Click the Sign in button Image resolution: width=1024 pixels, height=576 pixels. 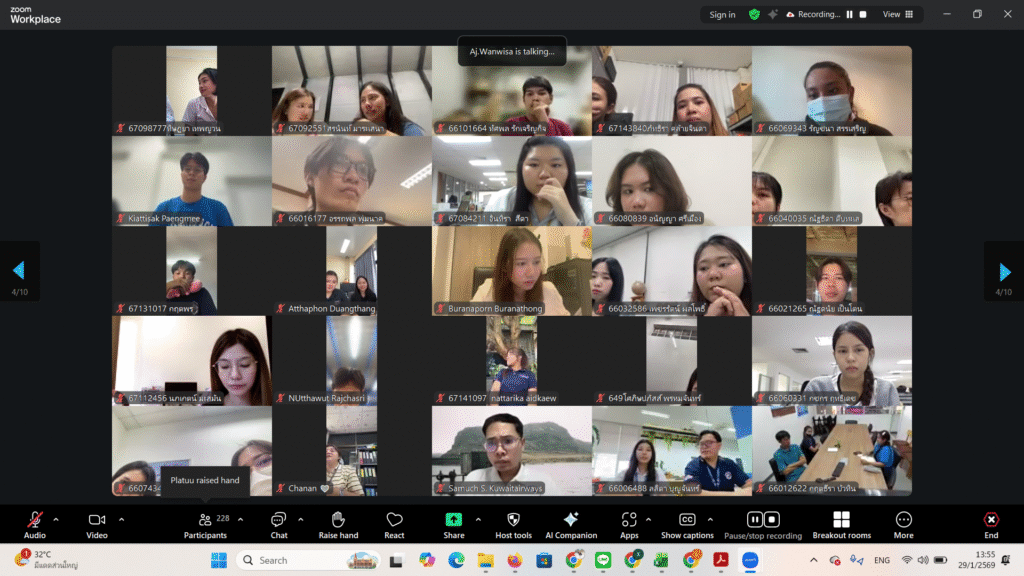(x=722, y=15)
